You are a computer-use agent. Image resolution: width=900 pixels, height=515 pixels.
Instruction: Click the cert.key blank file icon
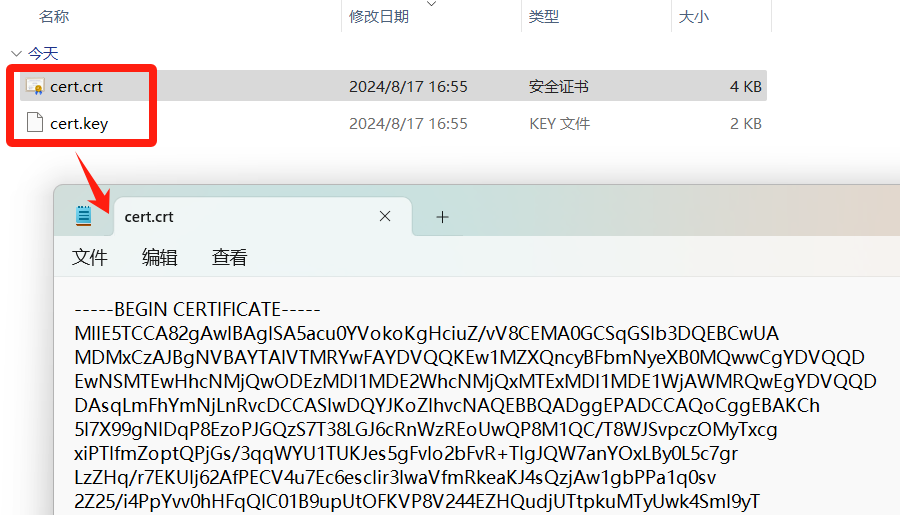(35, 124)
